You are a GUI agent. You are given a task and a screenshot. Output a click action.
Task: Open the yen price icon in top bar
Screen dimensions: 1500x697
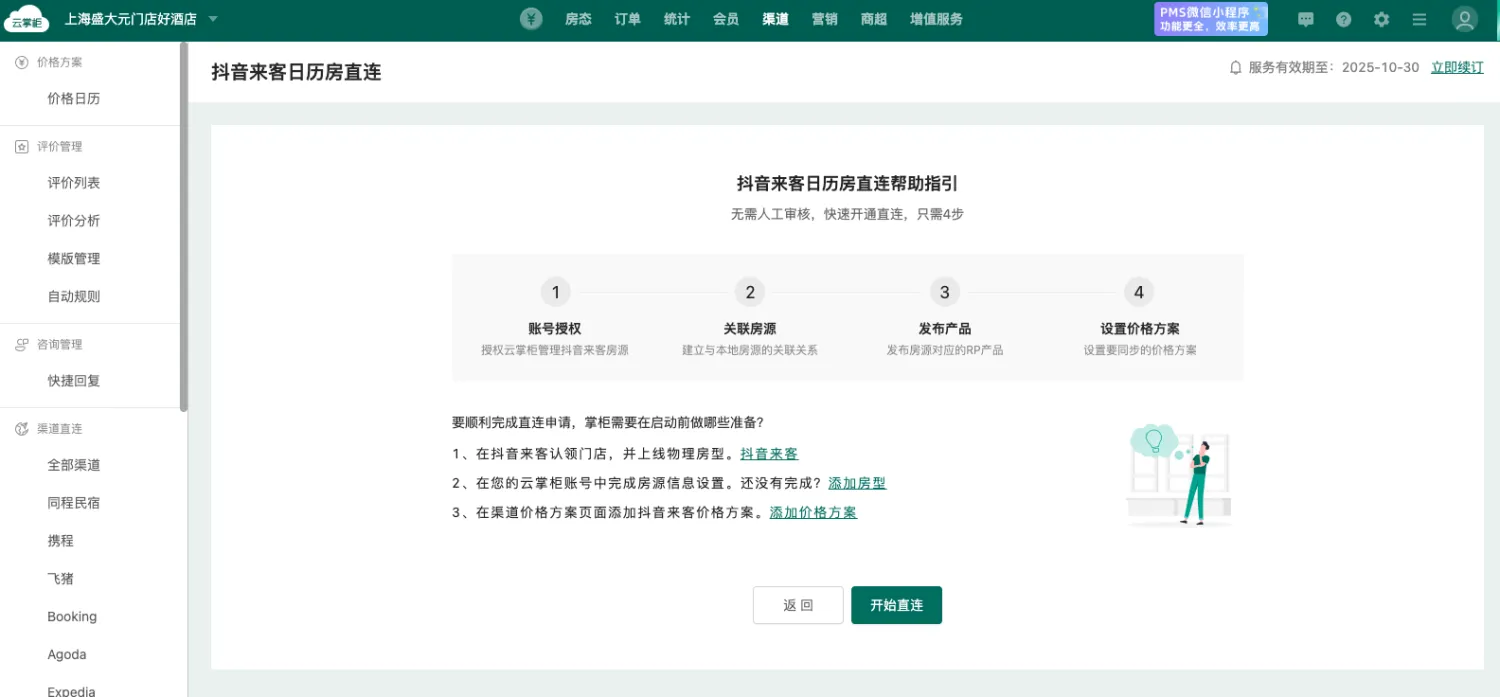tap(531, 19)
